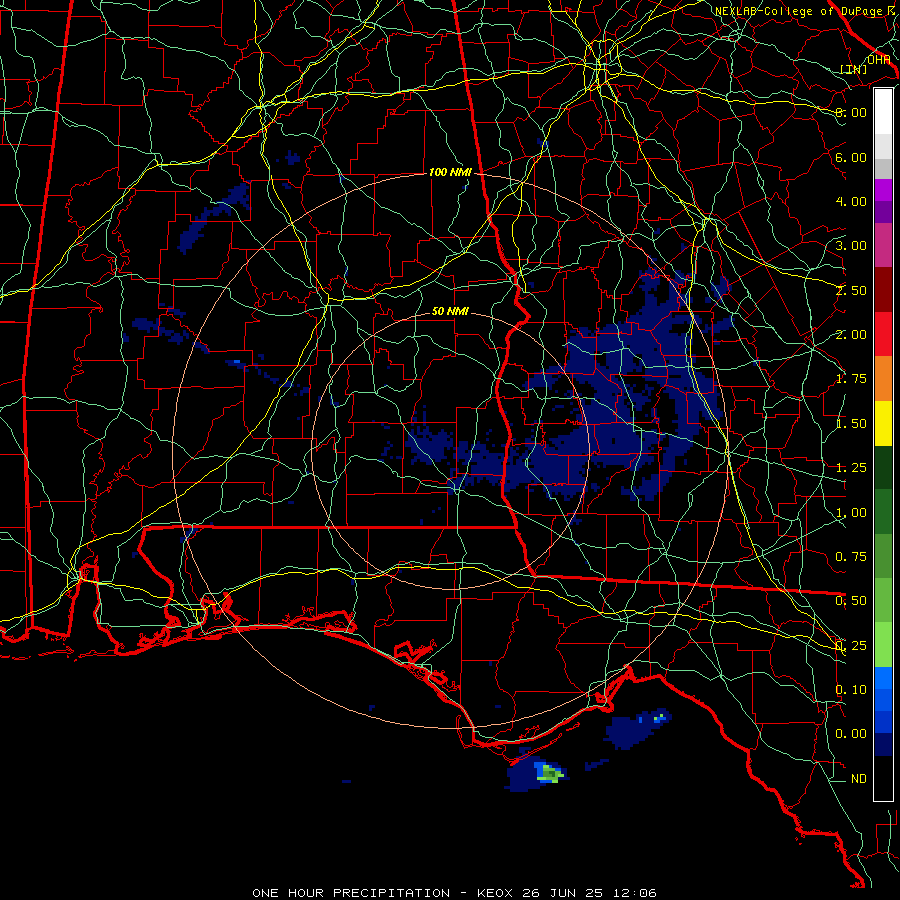Screen dimensions: 900x900
Task: Click the '0.75' legend value
Action: 851,556
